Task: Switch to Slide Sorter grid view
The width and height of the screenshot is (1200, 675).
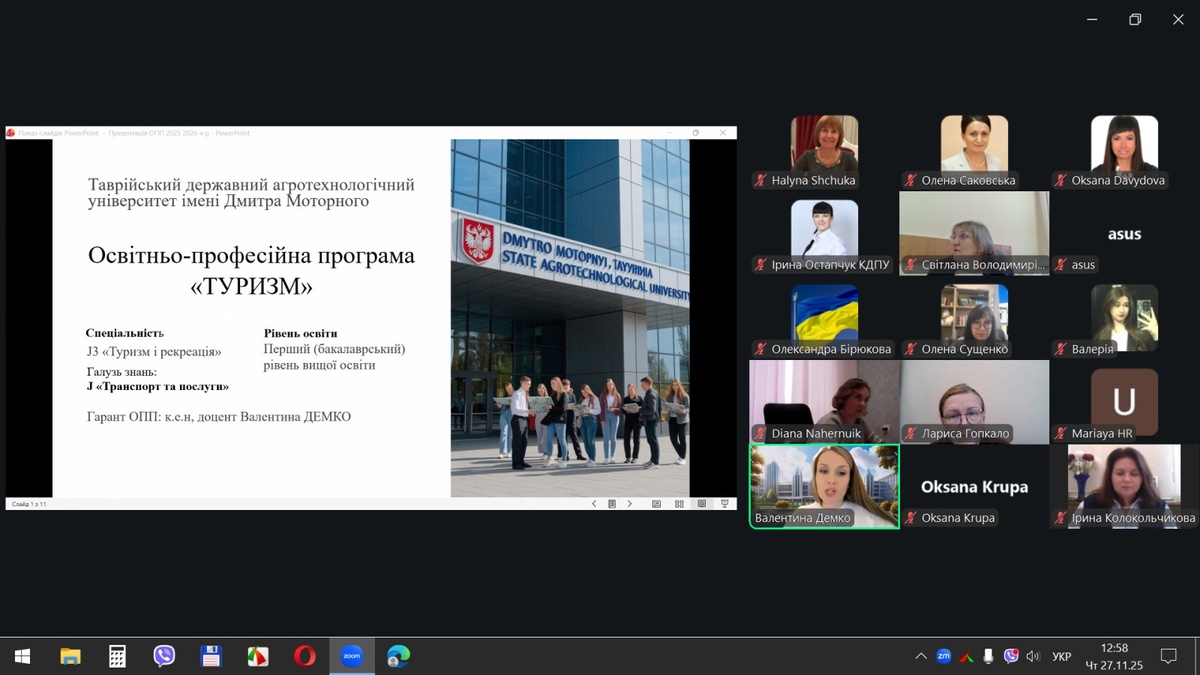Action: [x=679, y=504]
